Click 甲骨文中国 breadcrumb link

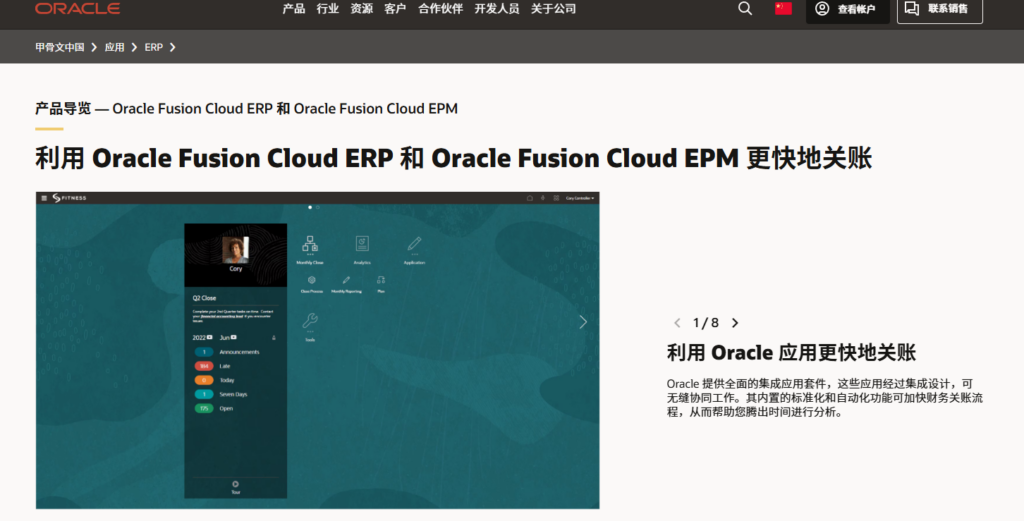pyautogui.click(x=60, y=47)
